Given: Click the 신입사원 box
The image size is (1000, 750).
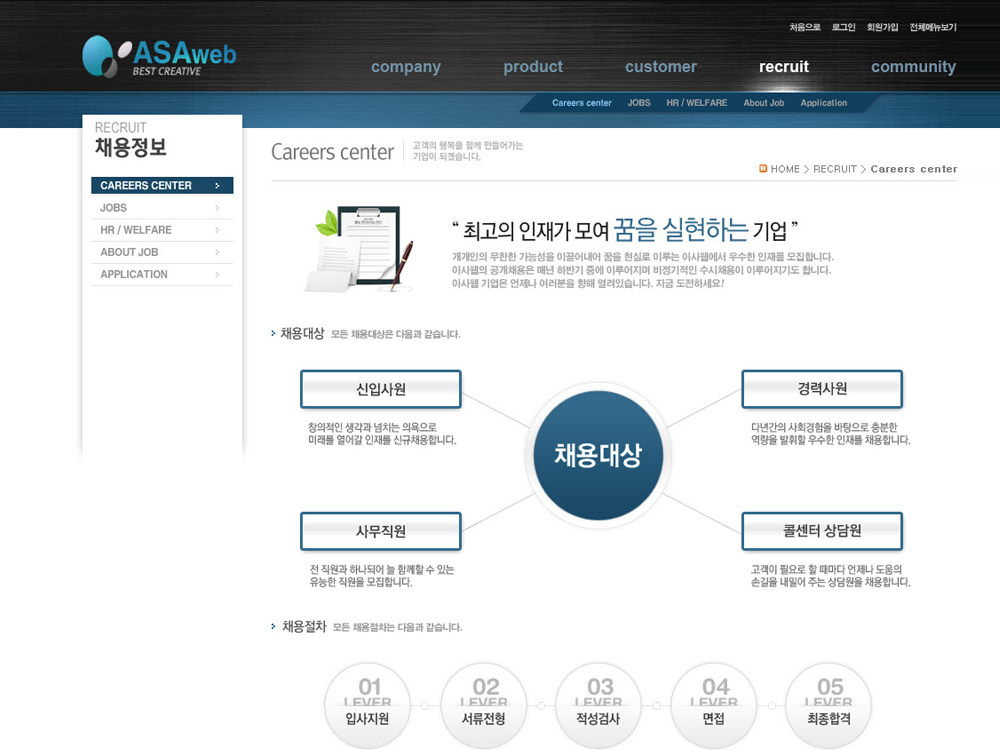Looking at the screenshot, I should [x=381, y=389].
